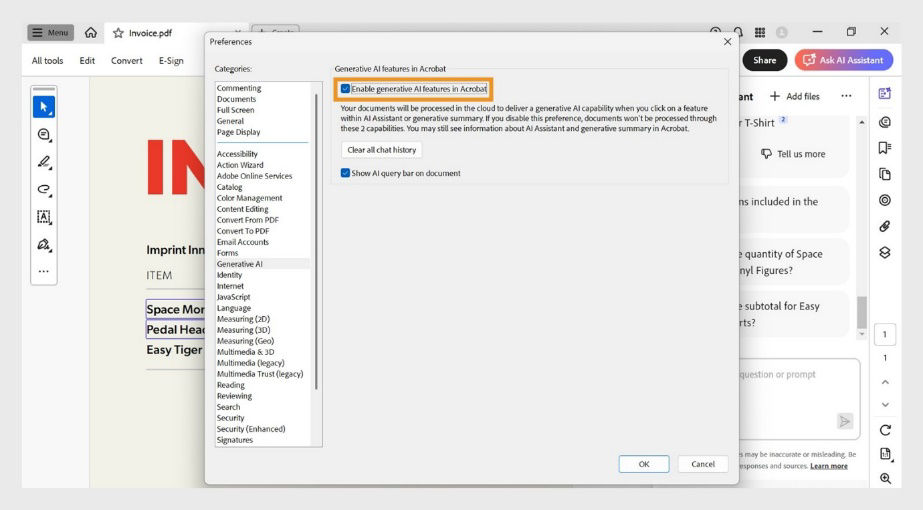Select Color Management category

click(250, 198)
